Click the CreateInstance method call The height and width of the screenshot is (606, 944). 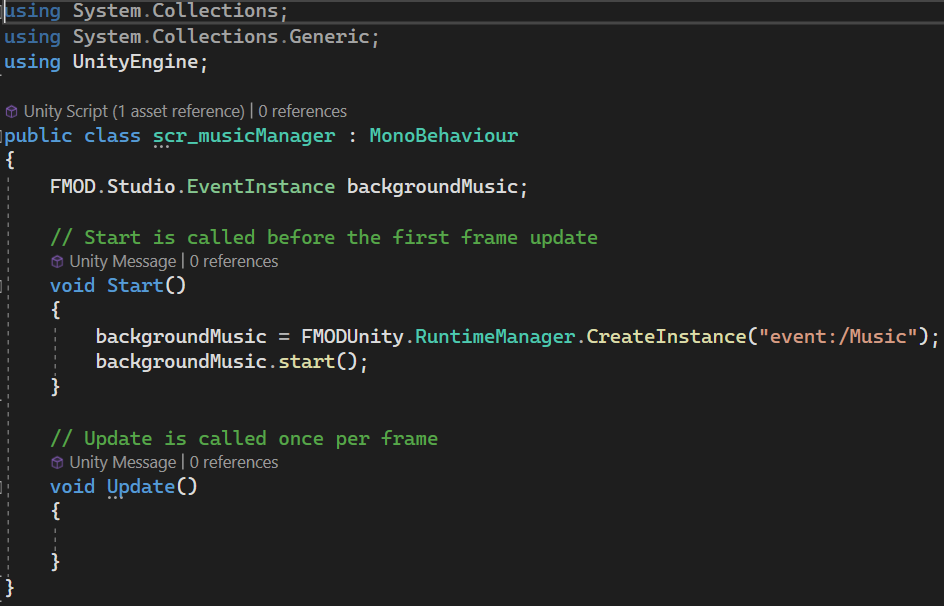pos(666,336)
